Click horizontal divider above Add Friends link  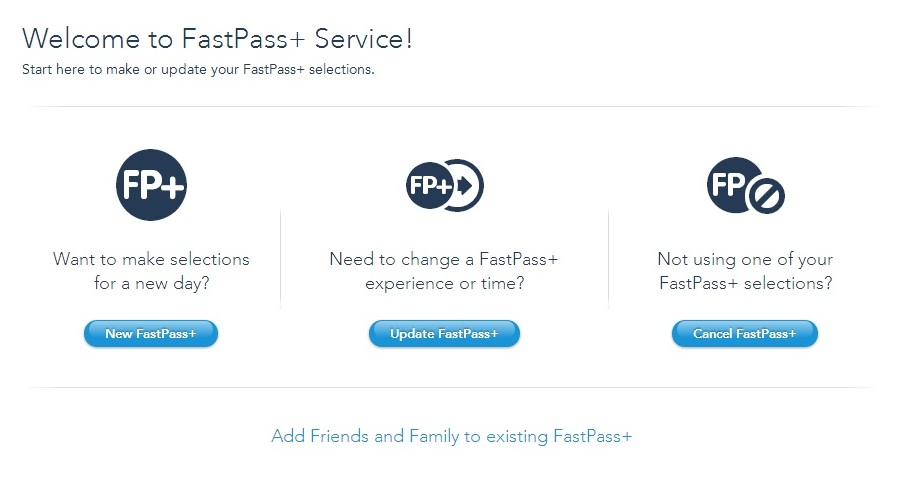[452, 387]
